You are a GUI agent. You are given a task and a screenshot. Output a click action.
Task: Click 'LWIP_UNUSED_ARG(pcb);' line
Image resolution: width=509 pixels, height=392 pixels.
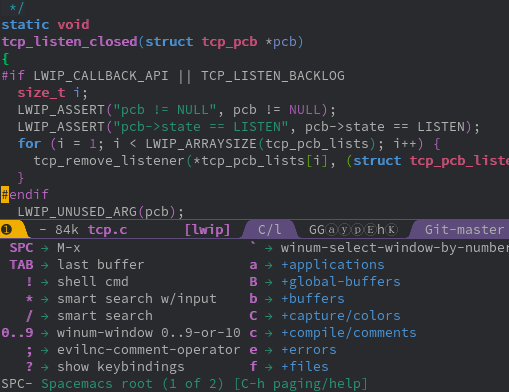click(x=100, y=212)
